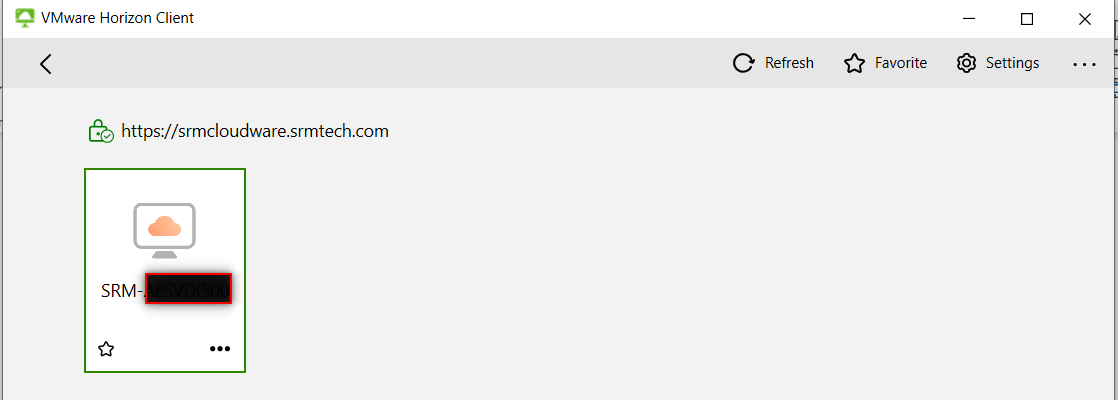Click the circular Refresh arrow icon
The height and width of the screenshot is (400, 1118).
pos(744,63)
